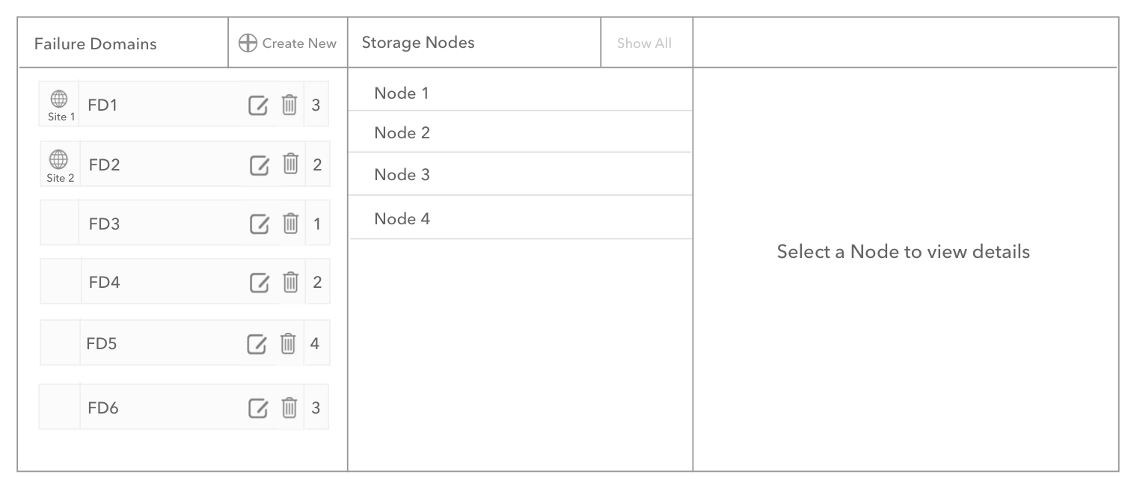Image resolution: width=1128 pixels, height=492 pixels.
Task: Edit the FD5 failure domain
Action: 258,345
